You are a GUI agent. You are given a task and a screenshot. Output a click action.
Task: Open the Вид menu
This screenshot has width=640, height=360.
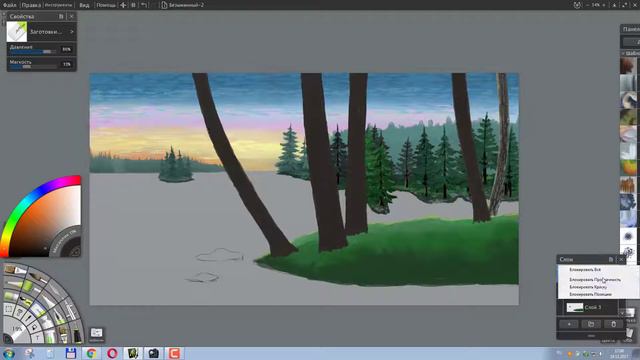(84, 5)
